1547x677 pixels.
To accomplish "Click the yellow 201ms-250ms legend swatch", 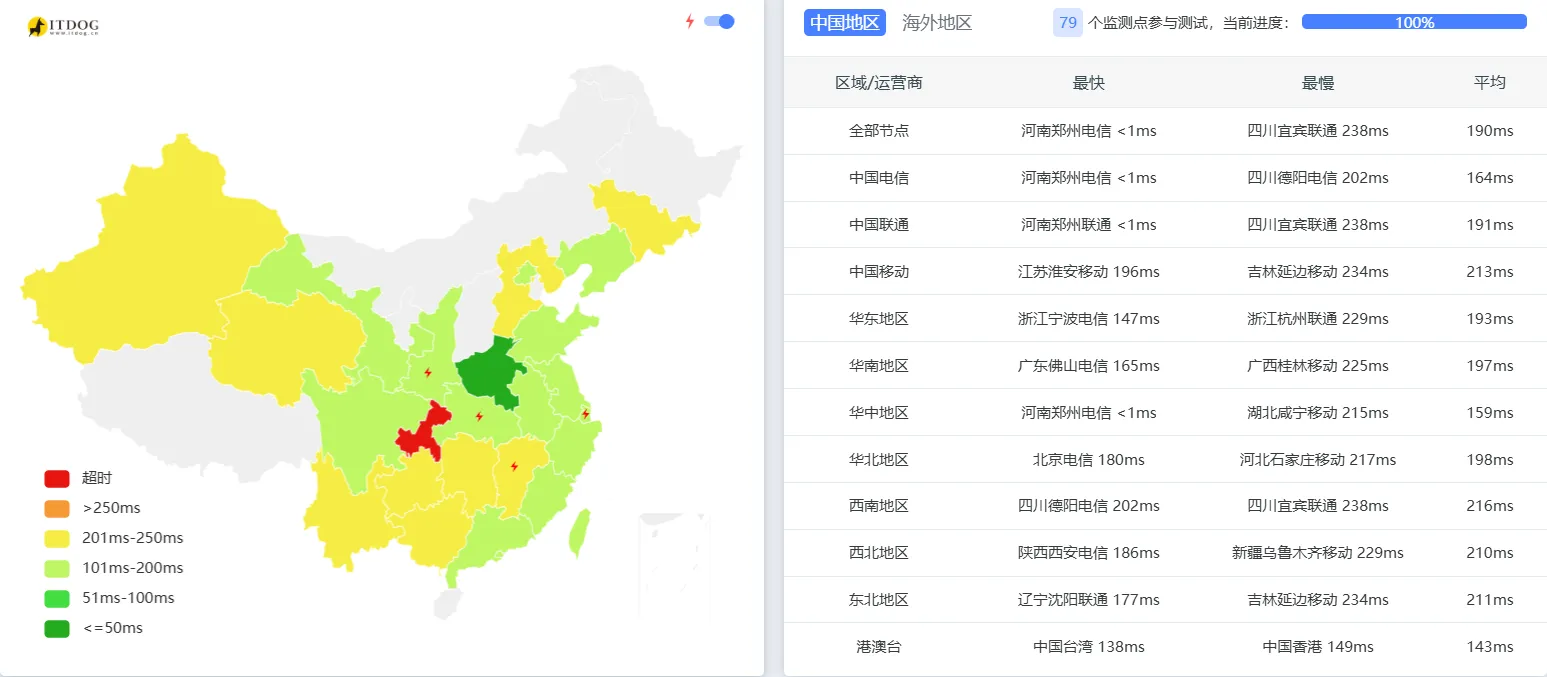I will [x=57, y=538].
